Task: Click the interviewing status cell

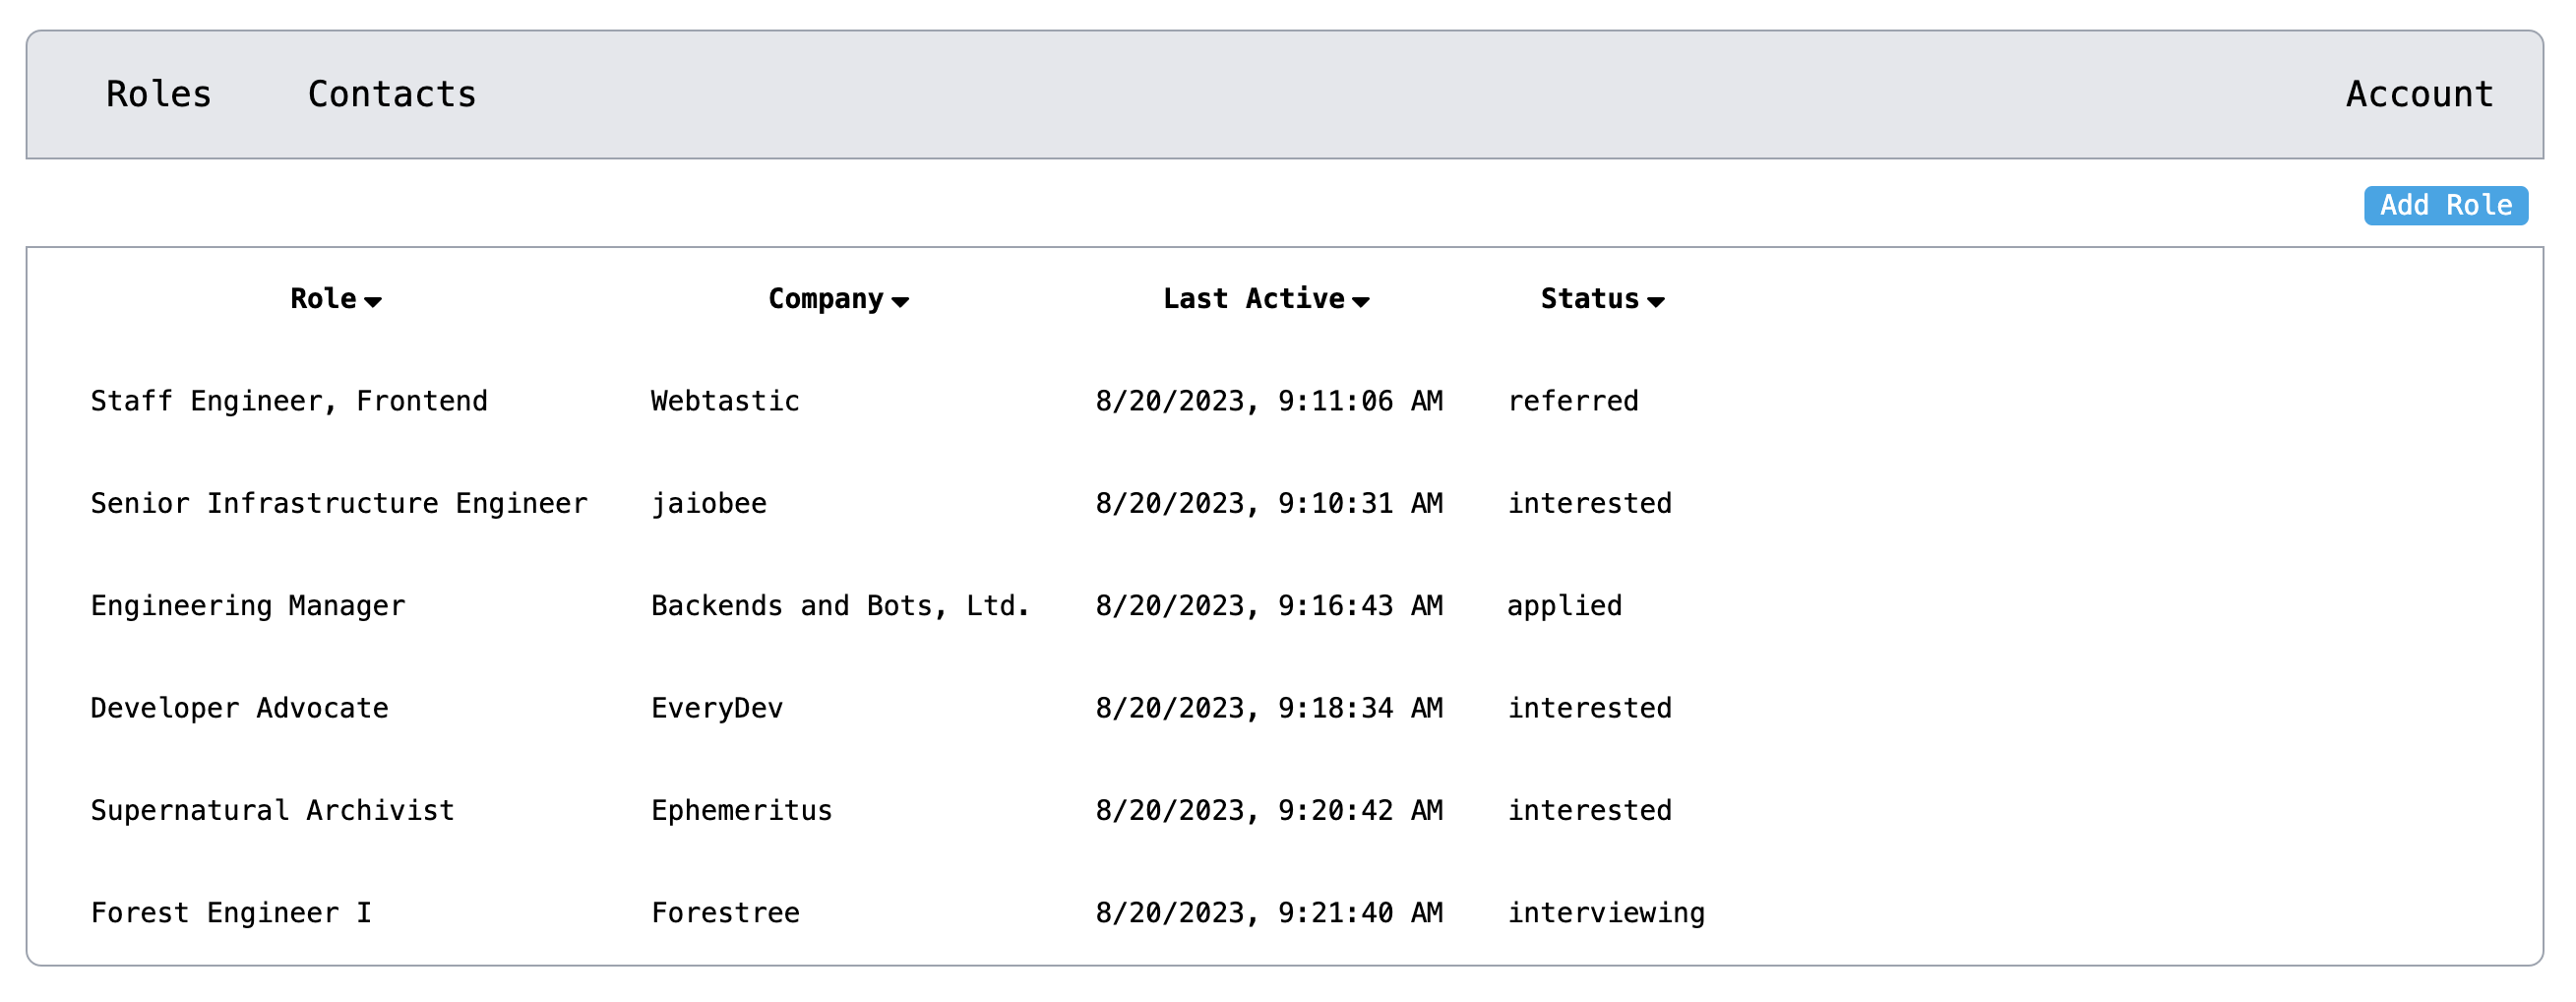Action: [x=1606, y=913]
